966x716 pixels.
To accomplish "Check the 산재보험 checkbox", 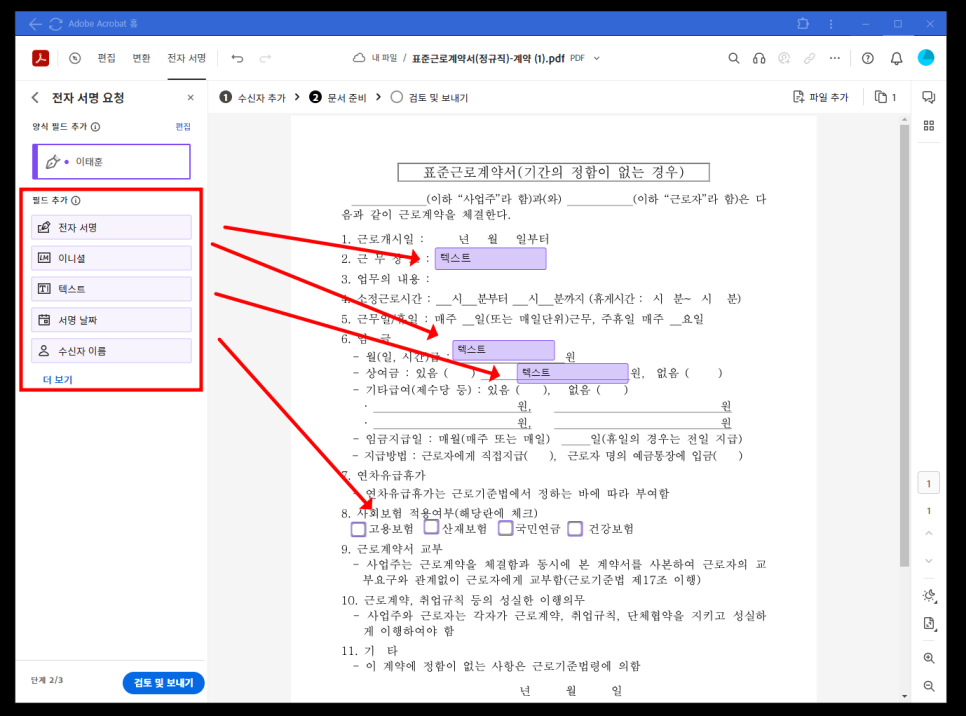I will [x=431, y=527].
